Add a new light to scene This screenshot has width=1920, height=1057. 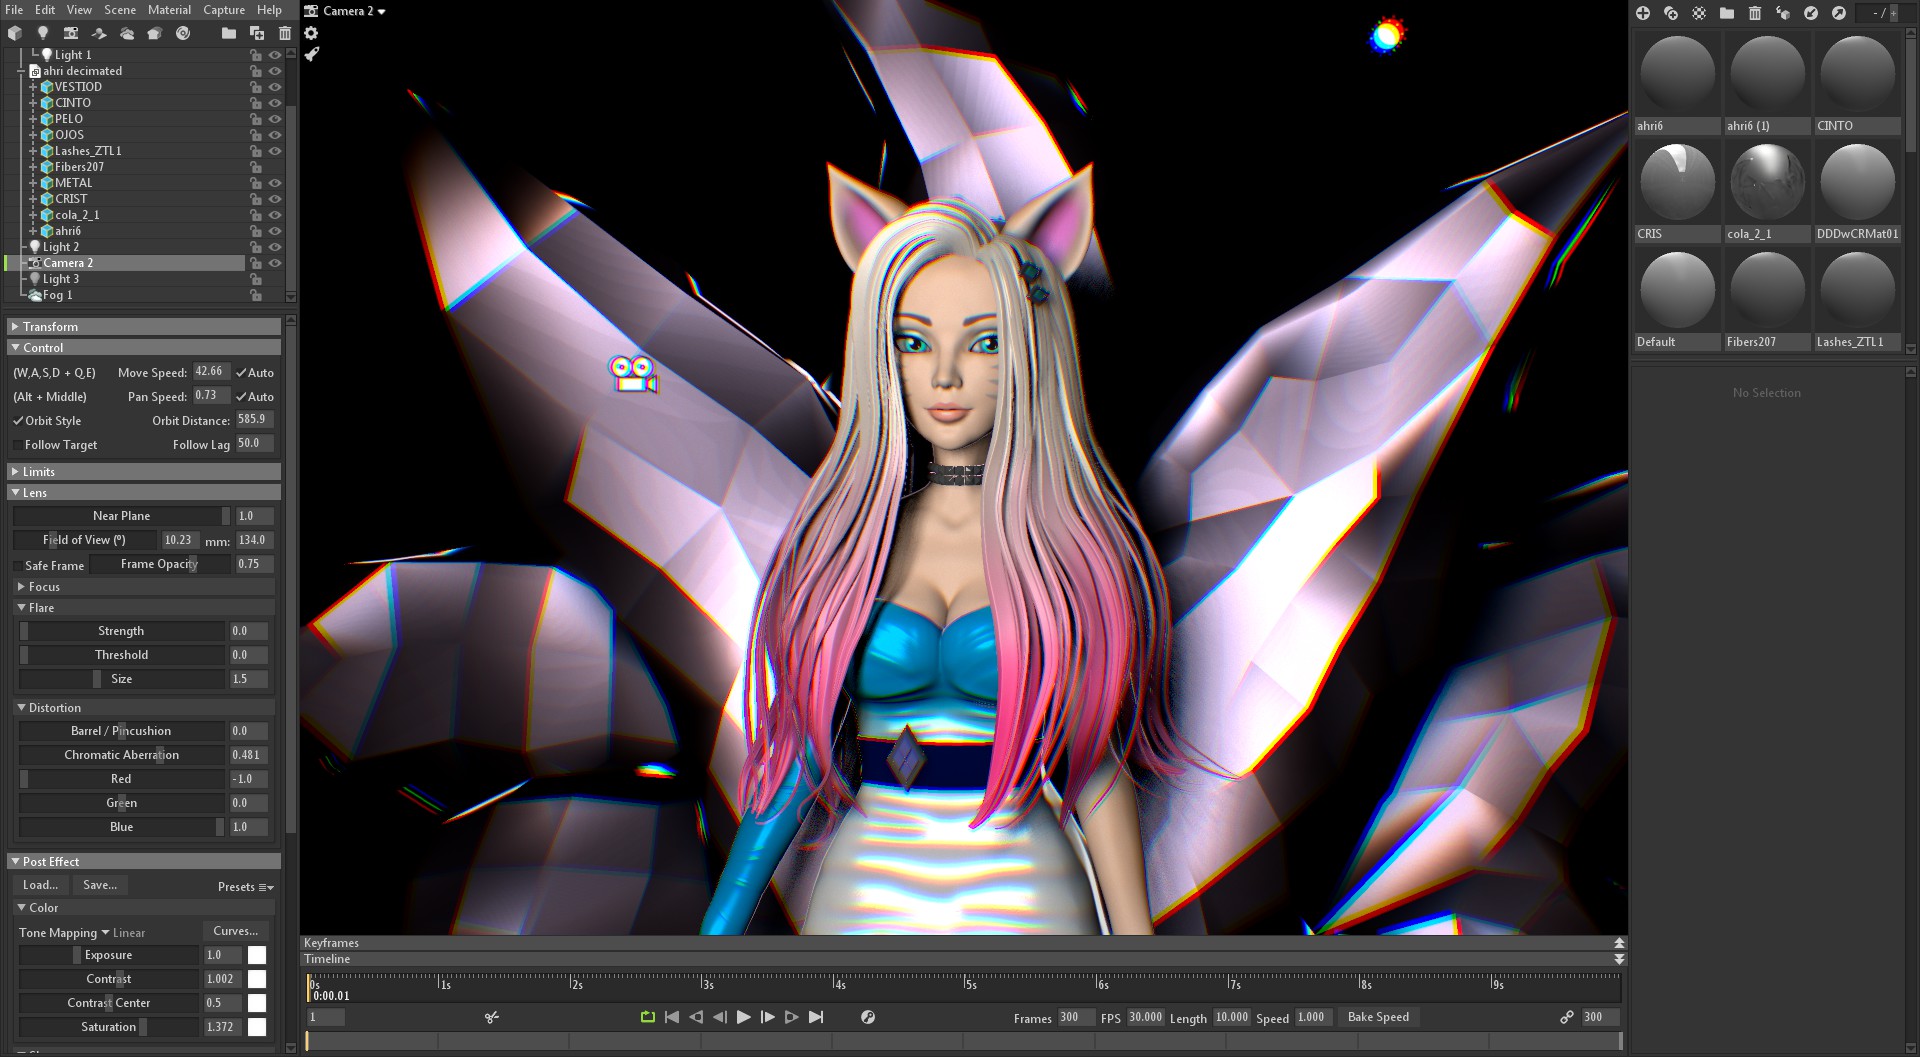[43, 33]
